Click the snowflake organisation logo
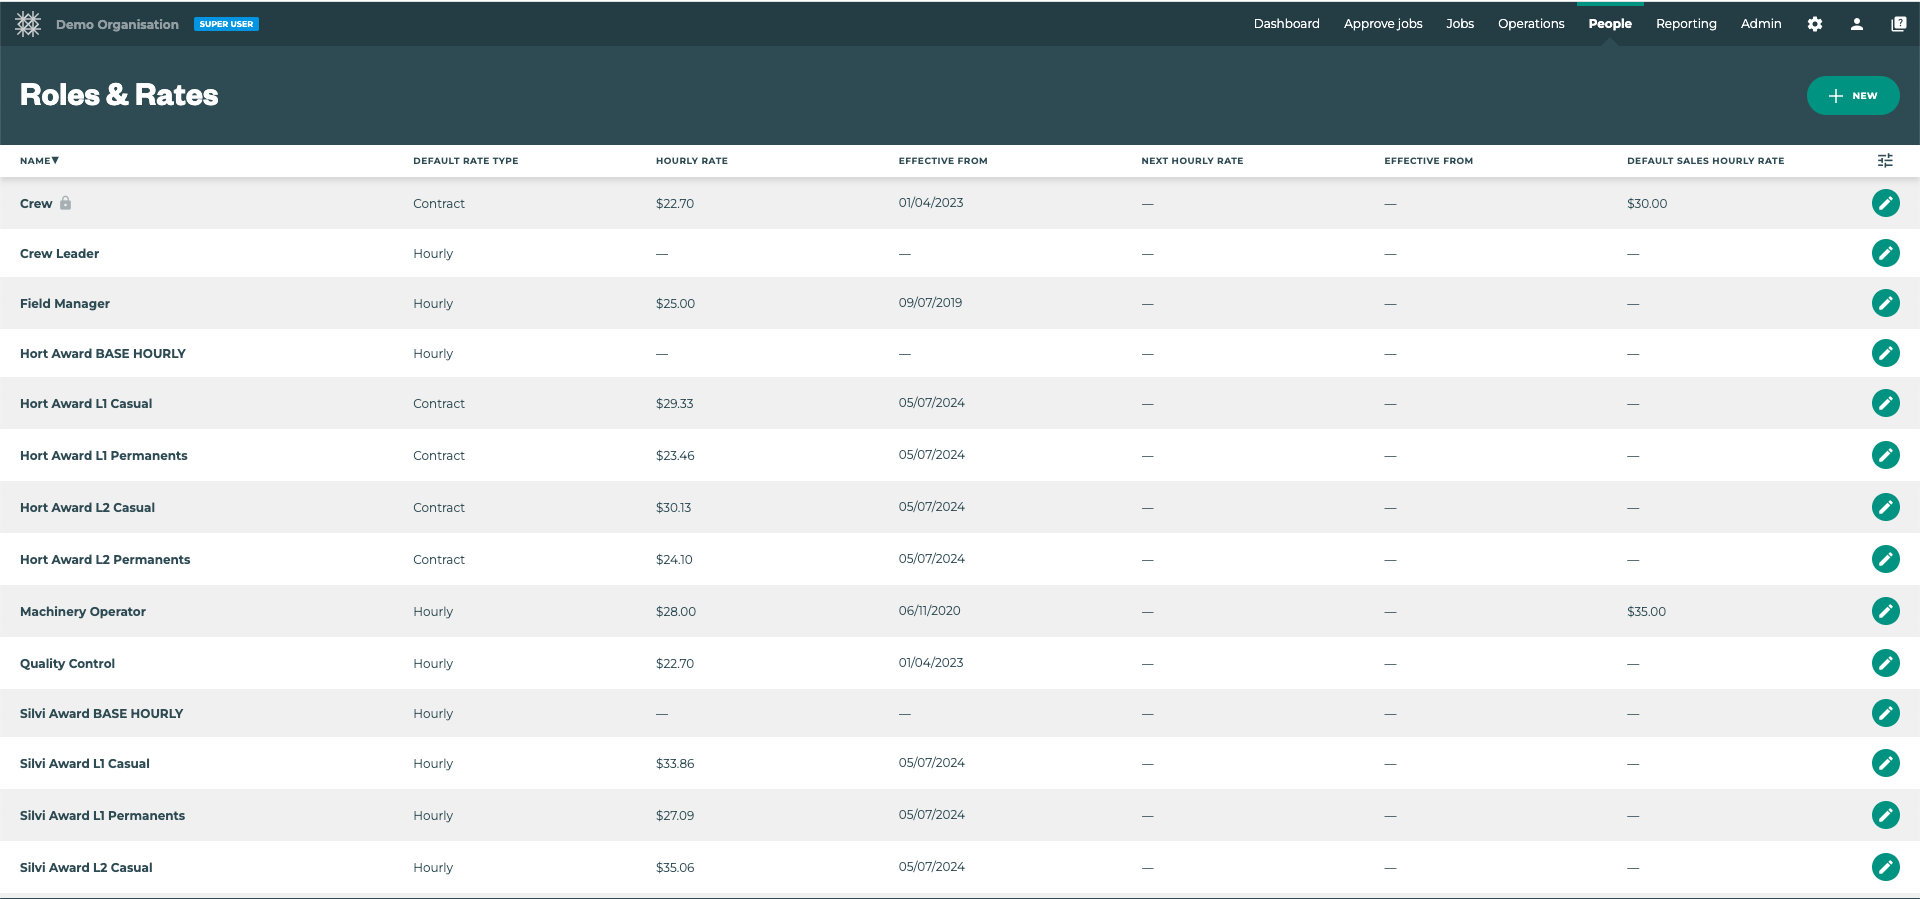This screenshot has width=1920, height=899. pyautogui.click(x=28, y=24)
